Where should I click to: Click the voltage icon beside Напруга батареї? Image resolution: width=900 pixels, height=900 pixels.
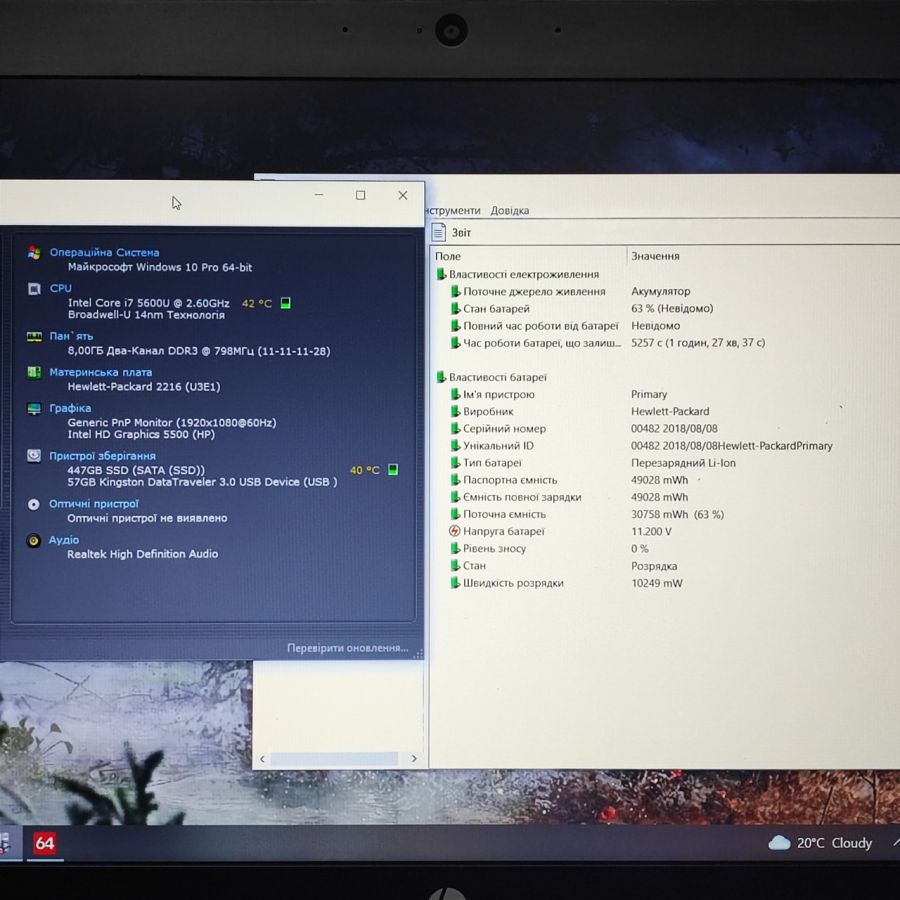tap(455, 532)
